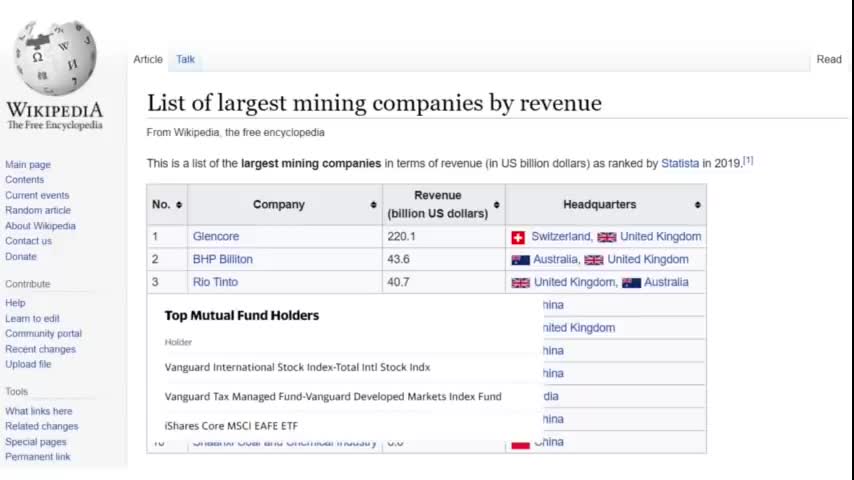Click the revenue value 220.1
This screenshot has width=854, height=480.
[401, 236]
